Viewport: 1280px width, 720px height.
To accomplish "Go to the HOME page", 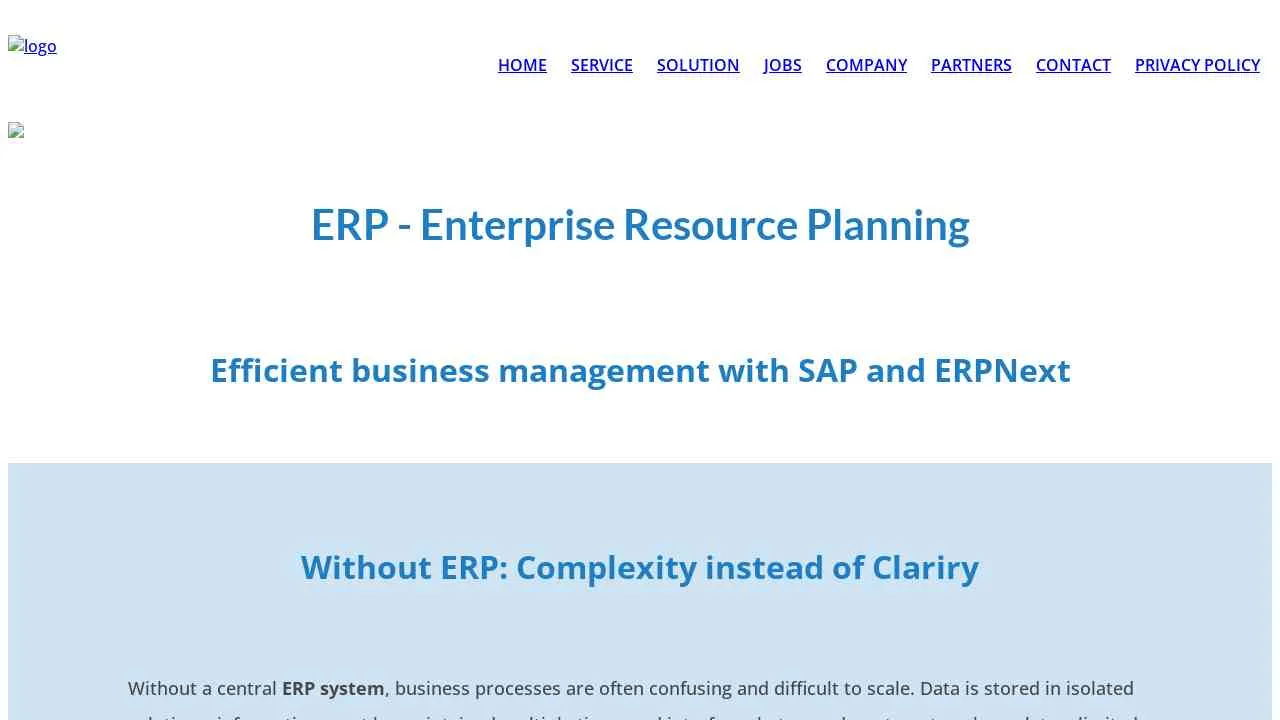I will [x=522, y=65].
